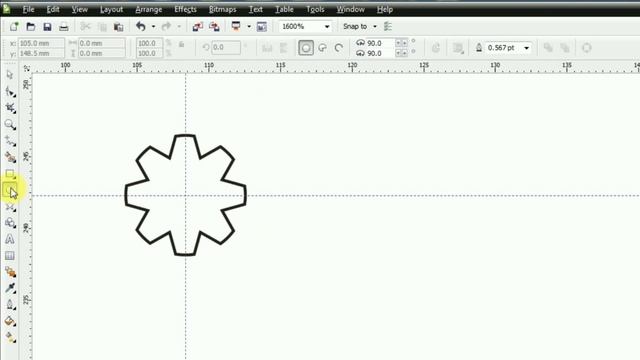Expand the undo history dropdown arrow
This screenshot has width=640, height=360.
tap(153, 27)
